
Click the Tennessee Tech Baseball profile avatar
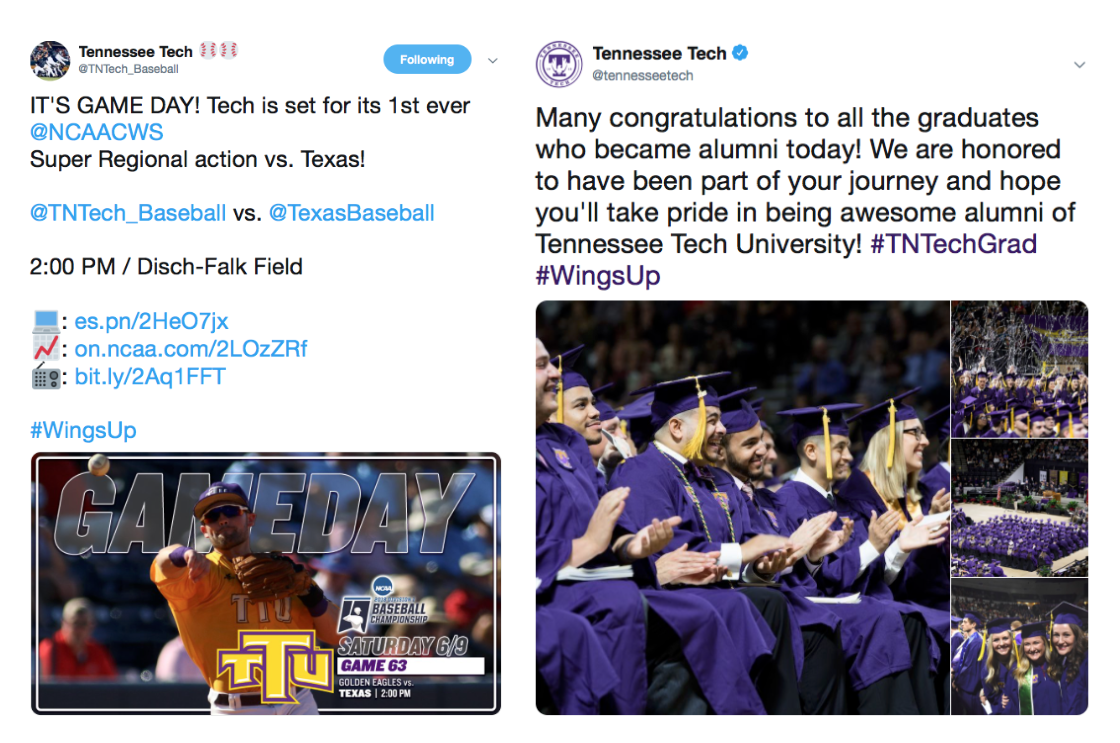coord(50,60)
